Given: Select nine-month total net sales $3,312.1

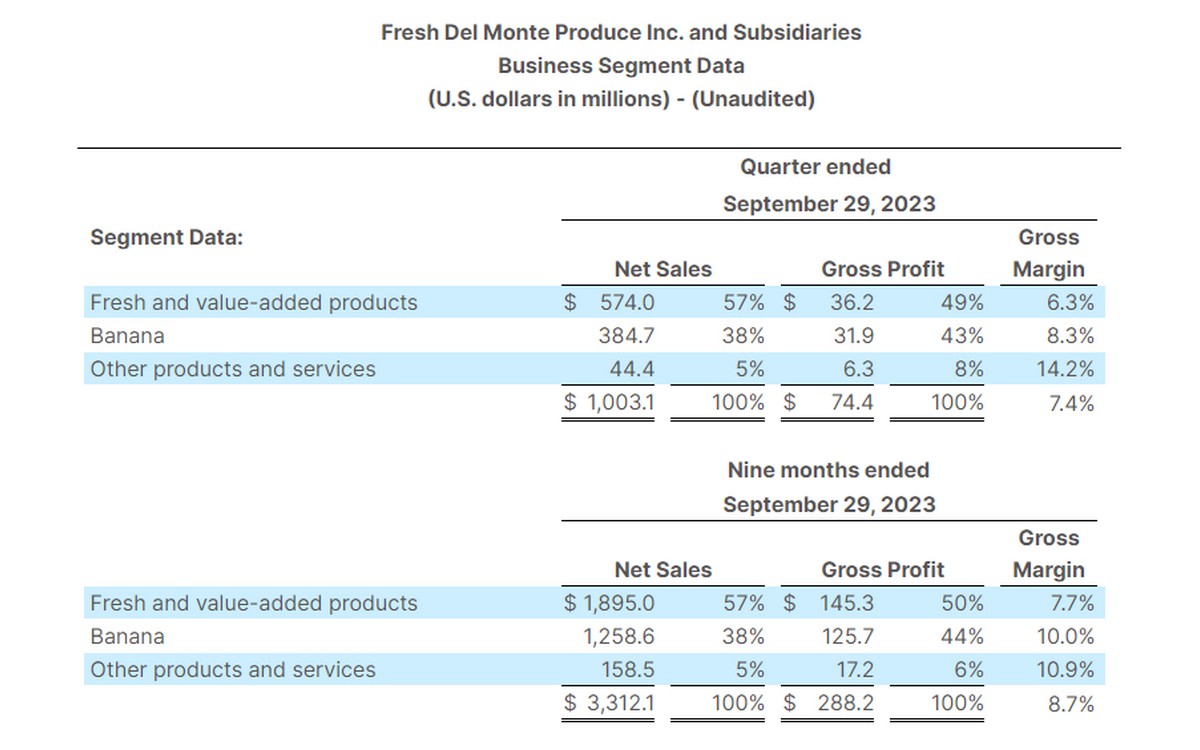Looking at the screenshot, I should coord(610,703).
